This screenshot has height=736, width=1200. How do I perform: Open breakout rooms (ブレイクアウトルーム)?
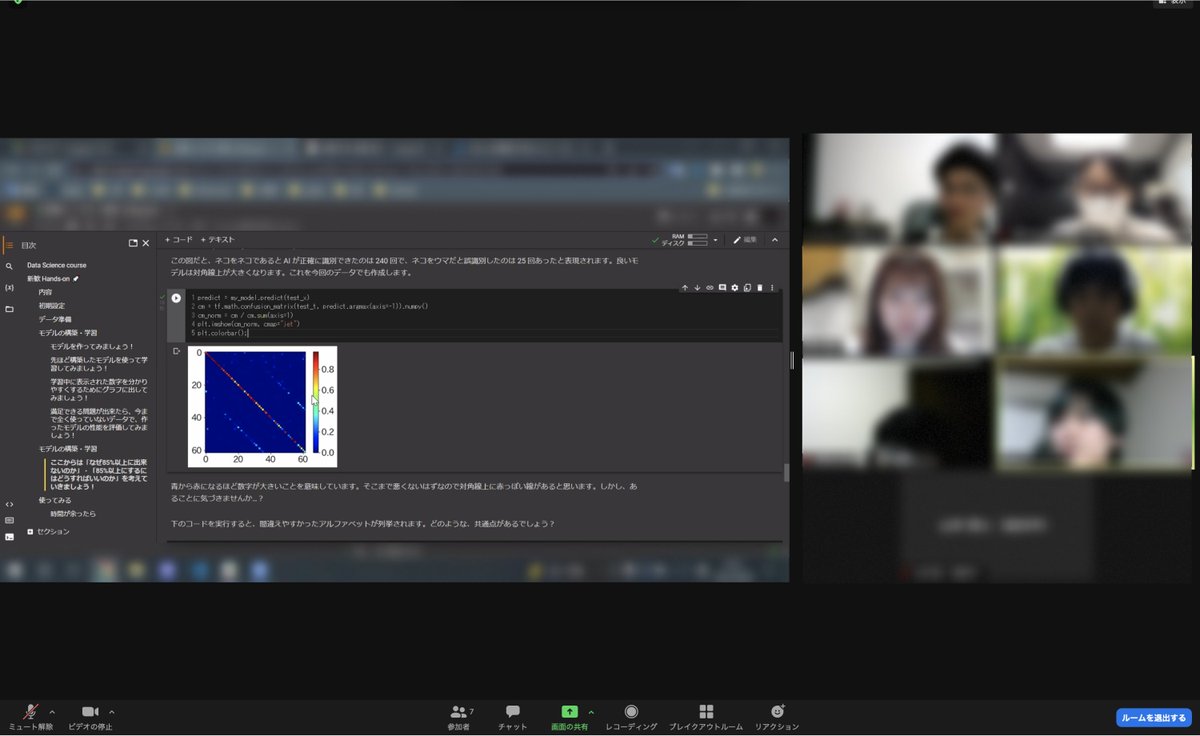click(706, 716)
